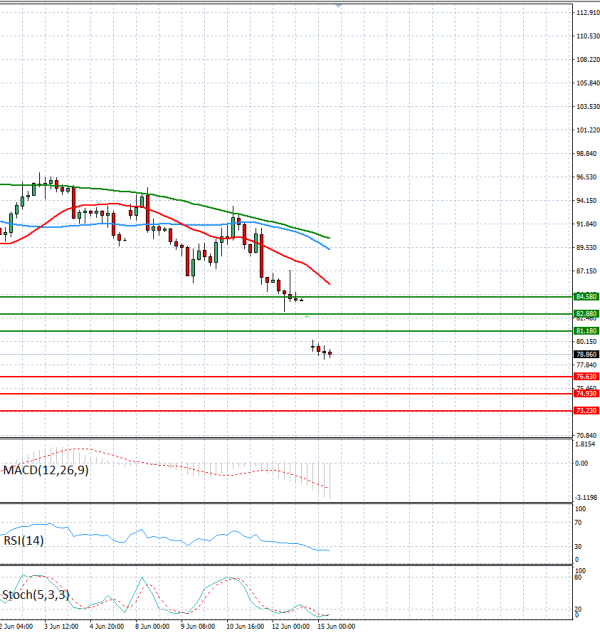
Task: Click the 15 Jun 00:00 time label
Action: (x=336, y=627)
